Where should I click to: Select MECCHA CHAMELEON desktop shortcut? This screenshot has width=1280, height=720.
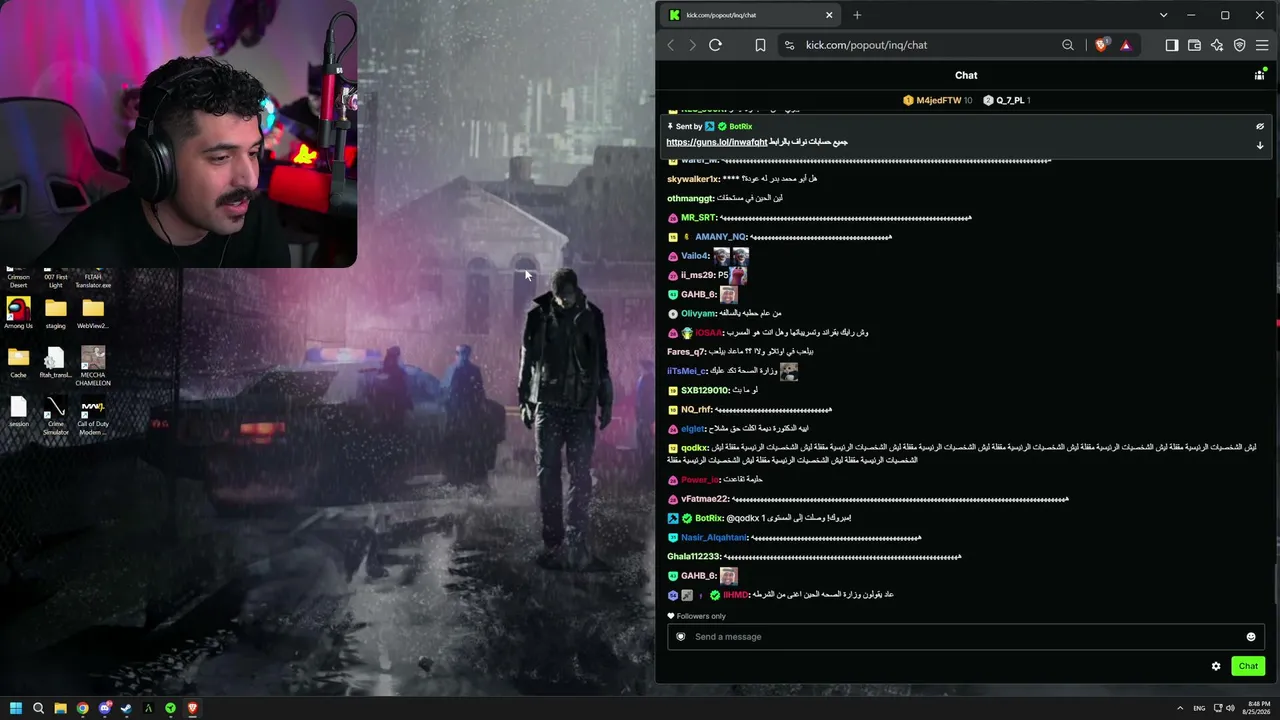(x=93, y=366)
